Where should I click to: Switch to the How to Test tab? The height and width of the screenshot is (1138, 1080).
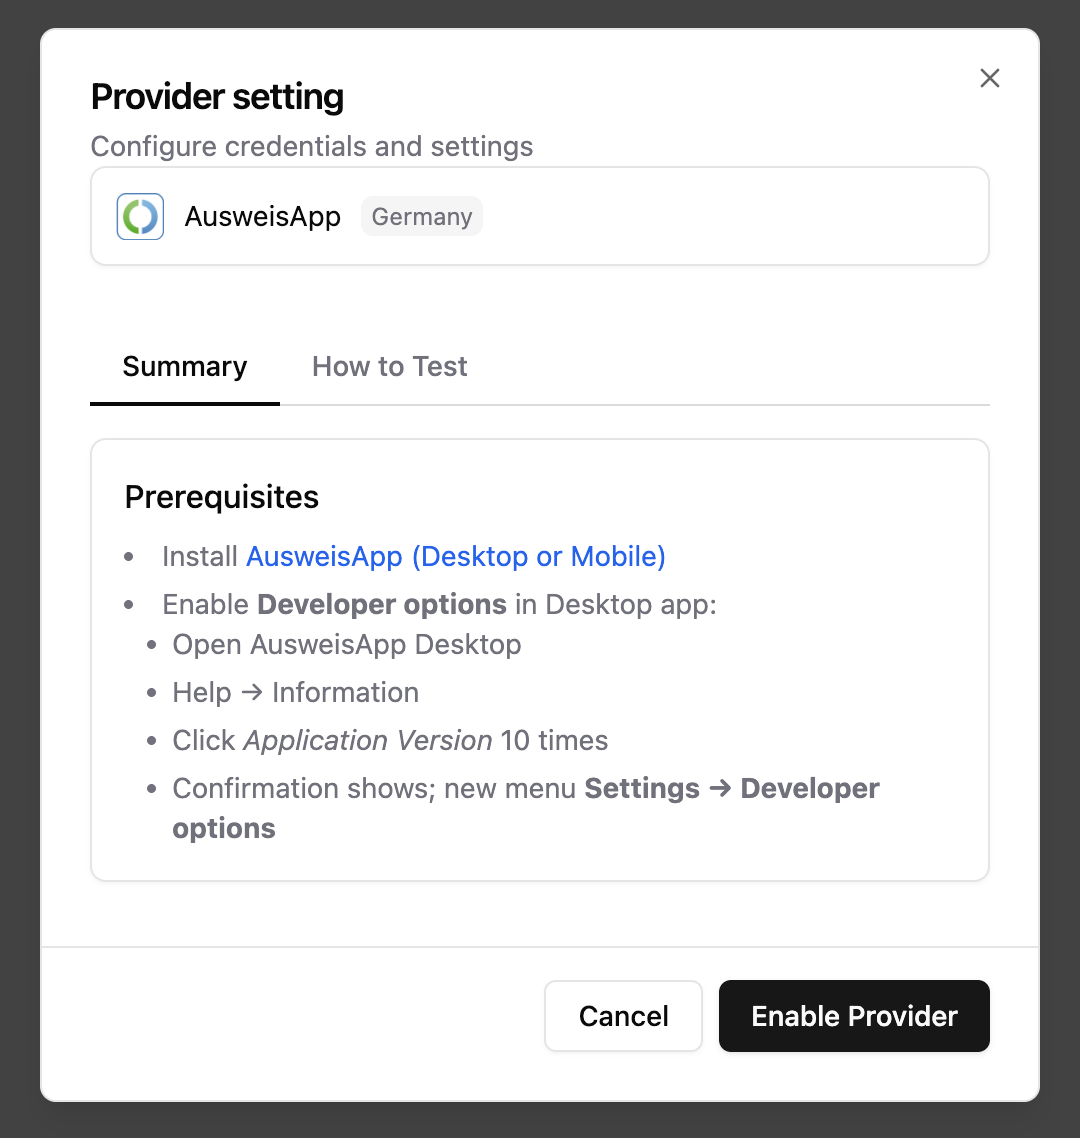[x=389, y=366]
